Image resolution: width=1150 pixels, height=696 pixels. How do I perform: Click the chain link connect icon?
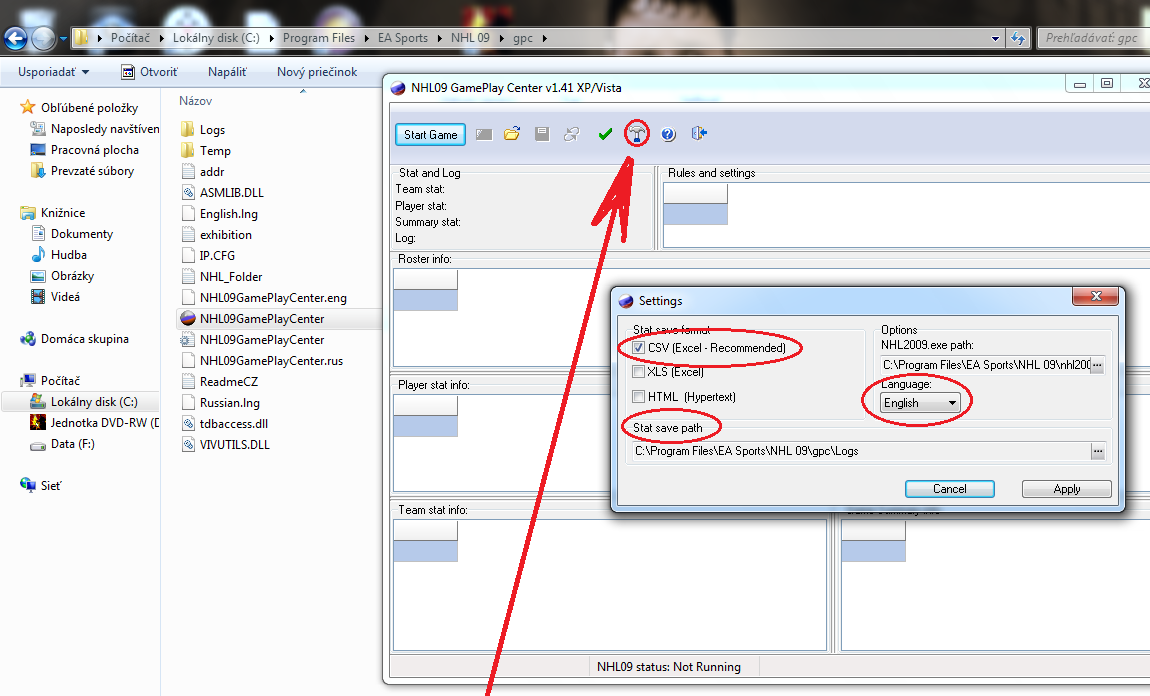(x=572, y=134)
